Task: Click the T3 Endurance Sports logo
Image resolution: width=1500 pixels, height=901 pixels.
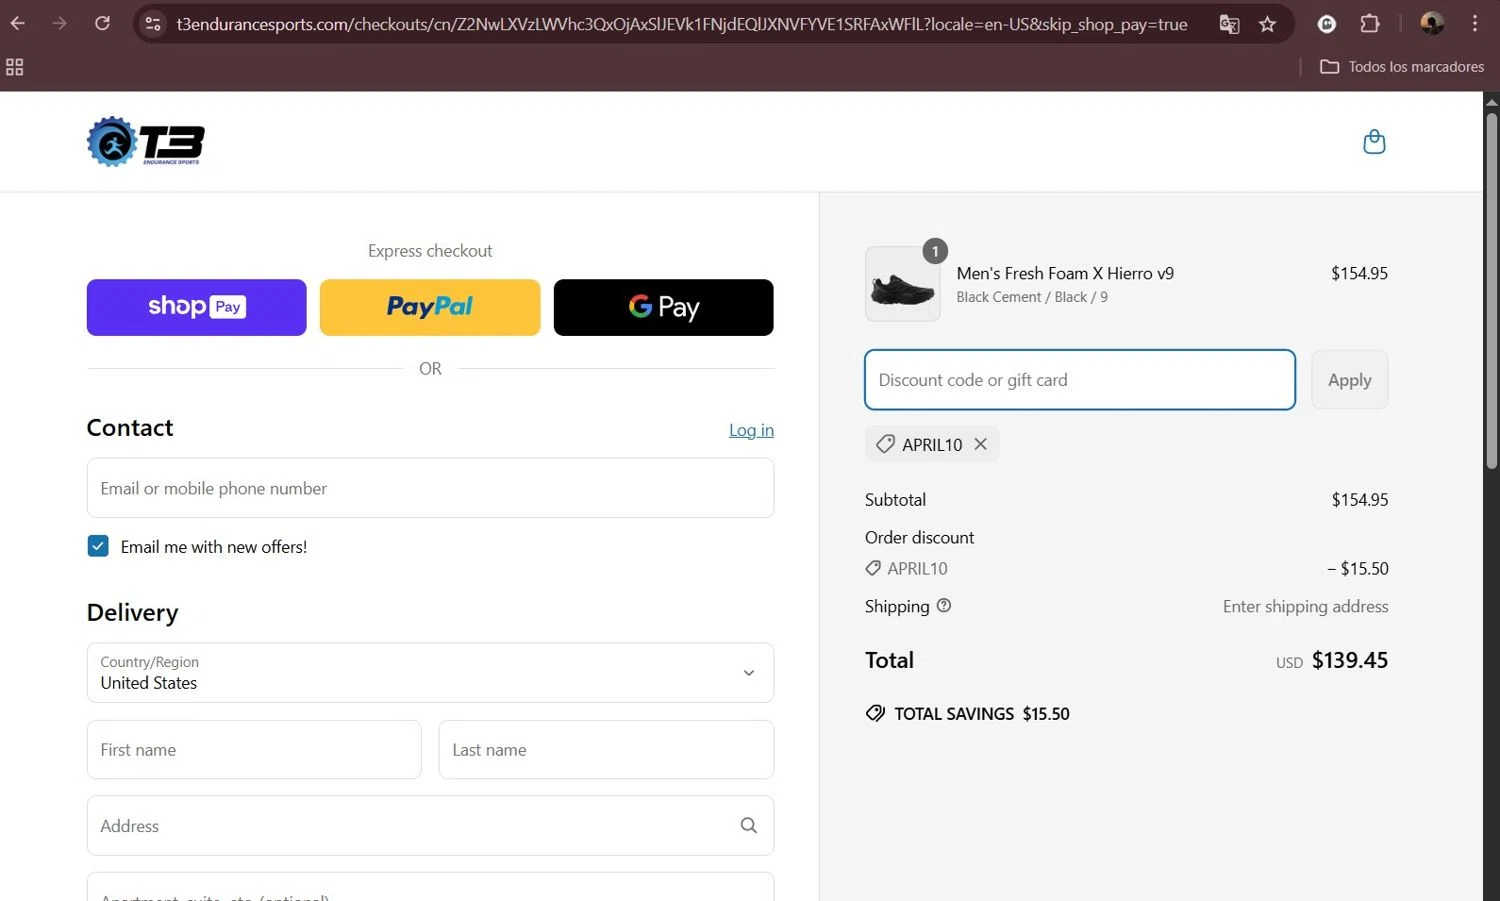Action: pos(146,141)
